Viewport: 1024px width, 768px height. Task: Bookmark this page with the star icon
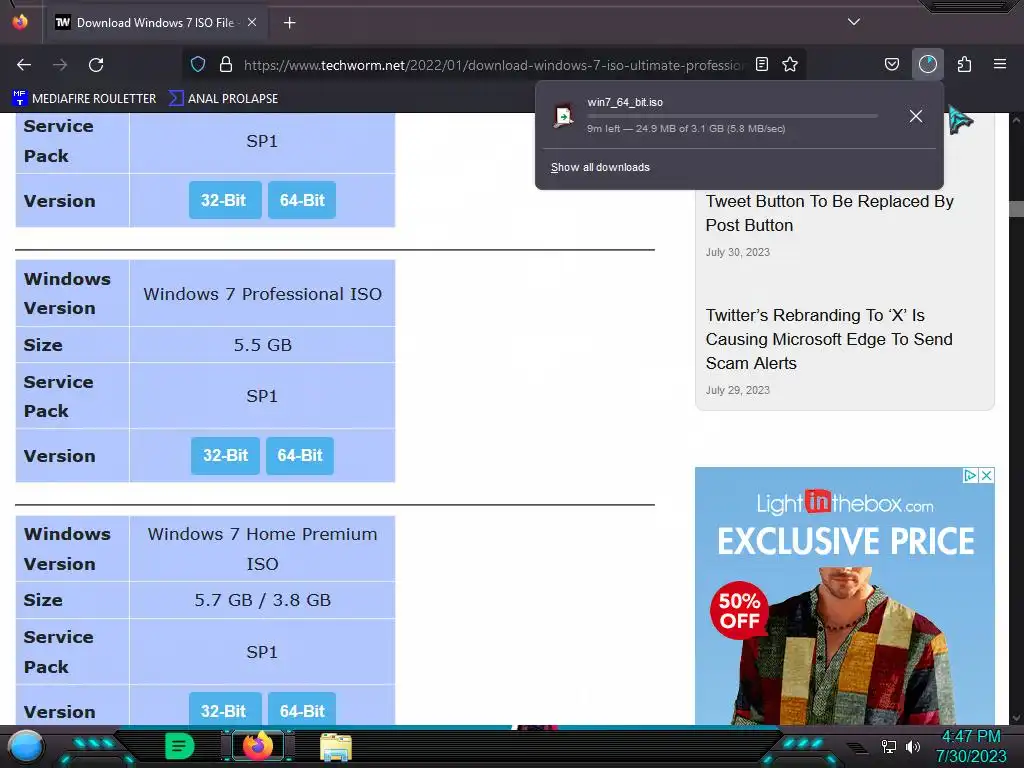790,64
